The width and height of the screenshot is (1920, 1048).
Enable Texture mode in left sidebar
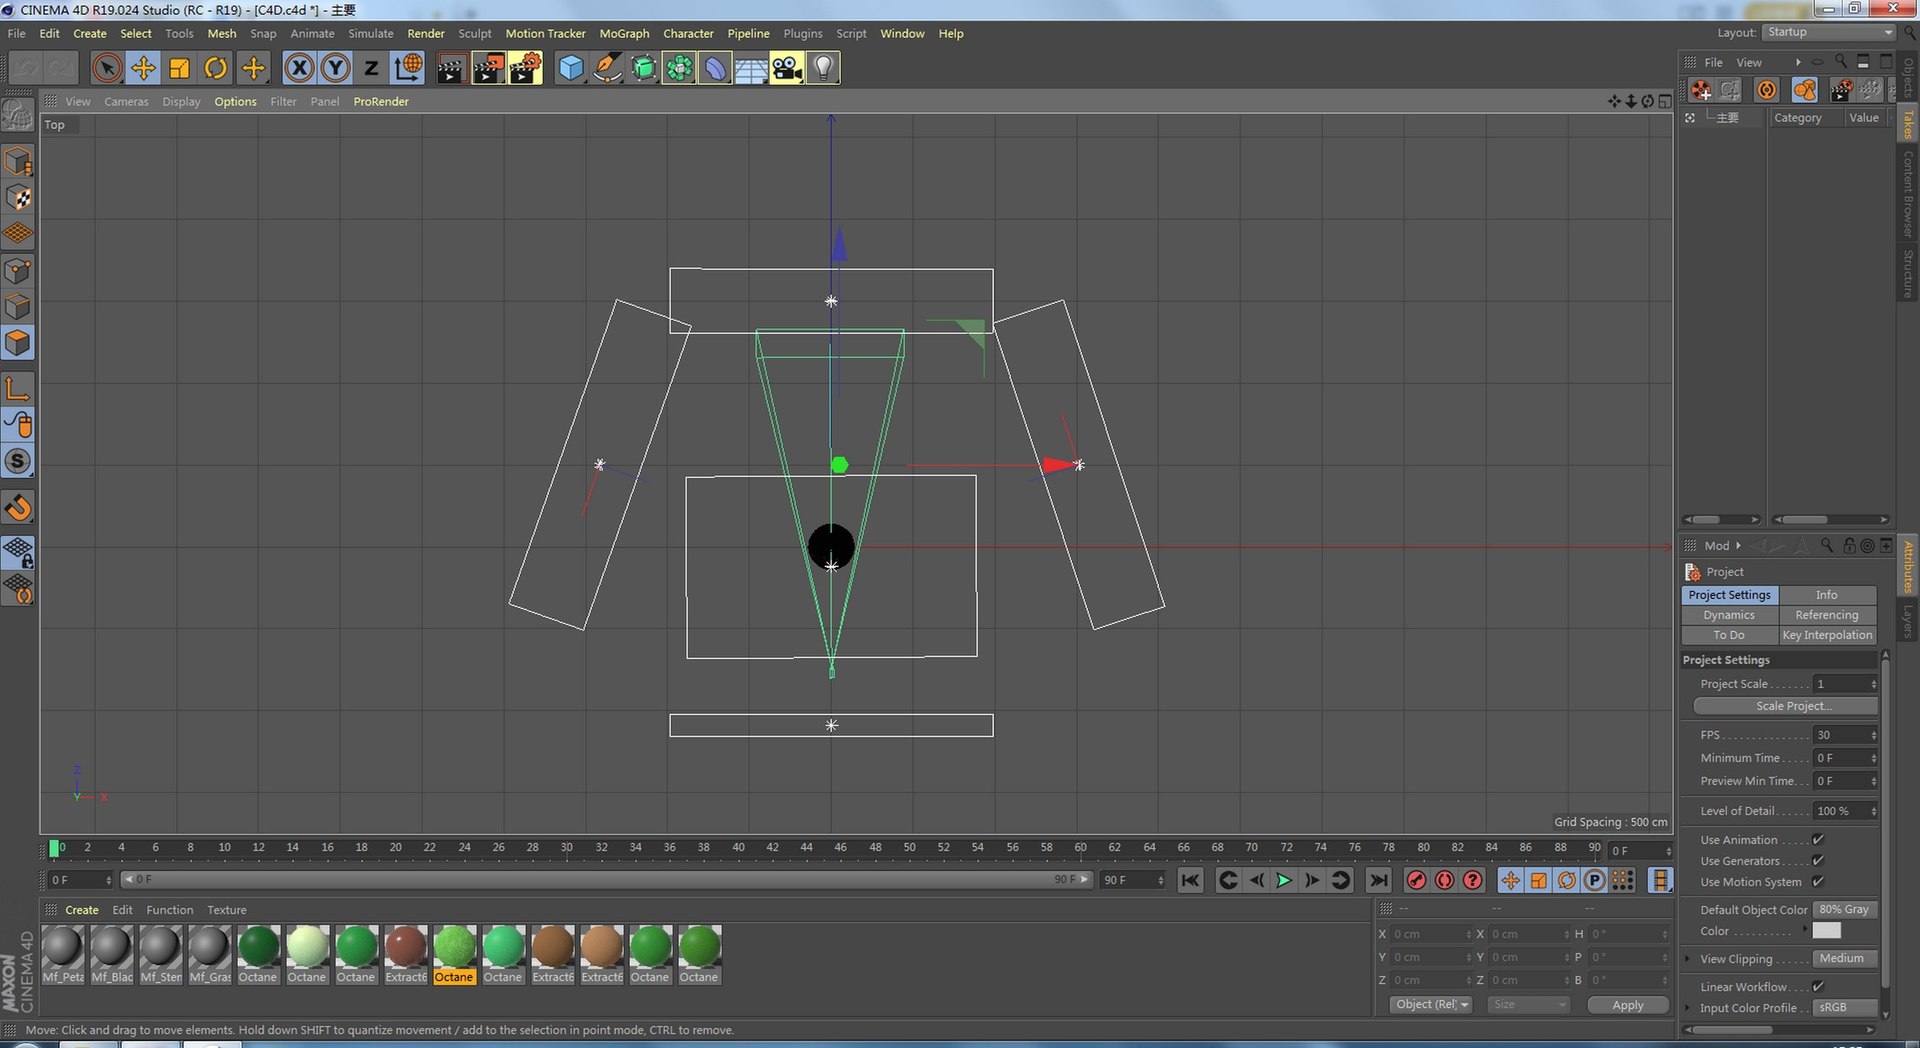click(x=18, y=197)
